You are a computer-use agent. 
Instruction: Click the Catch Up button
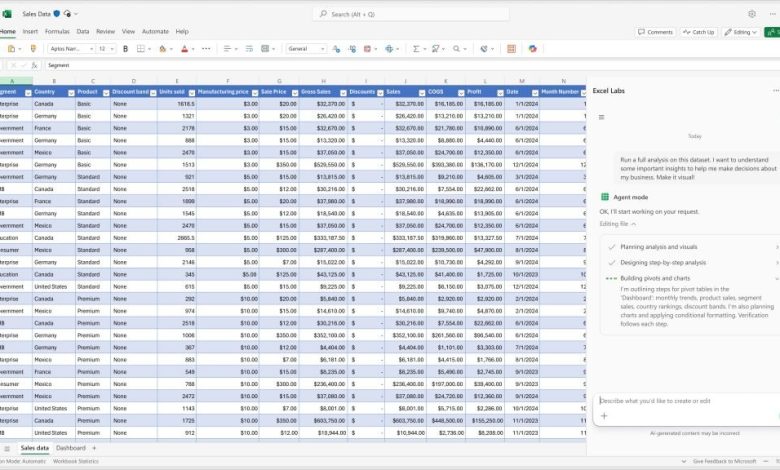click(x=700, y=31)
